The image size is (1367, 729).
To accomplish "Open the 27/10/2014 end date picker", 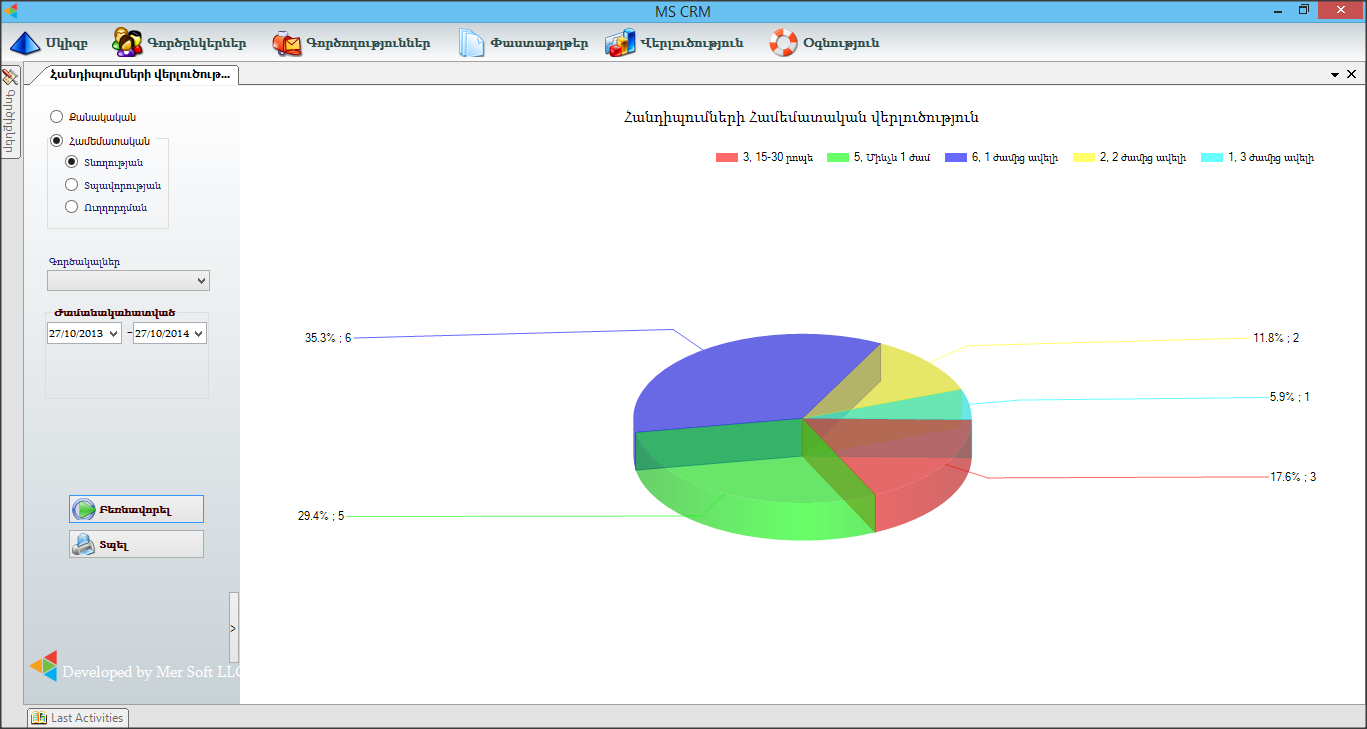I will [199, 334].
